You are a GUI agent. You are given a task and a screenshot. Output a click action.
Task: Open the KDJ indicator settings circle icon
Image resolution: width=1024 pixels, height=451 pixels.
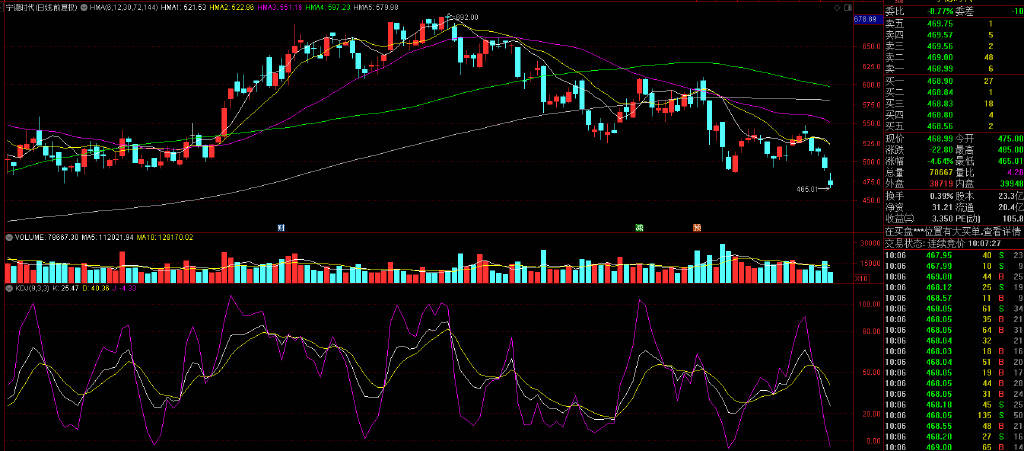coord(9,288)
